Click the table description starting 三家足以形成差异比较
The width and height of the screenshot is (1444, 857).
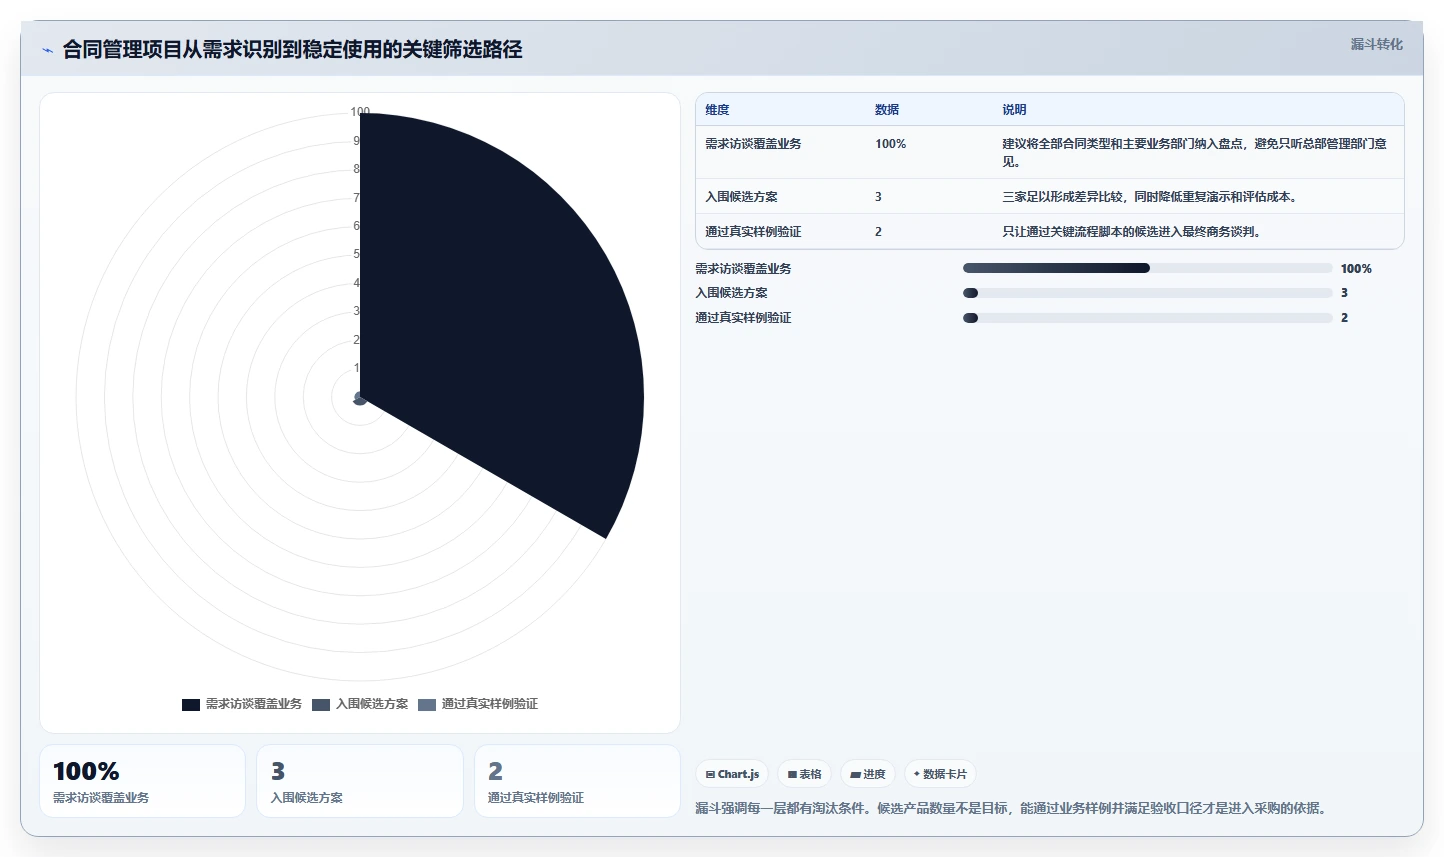1151,197
